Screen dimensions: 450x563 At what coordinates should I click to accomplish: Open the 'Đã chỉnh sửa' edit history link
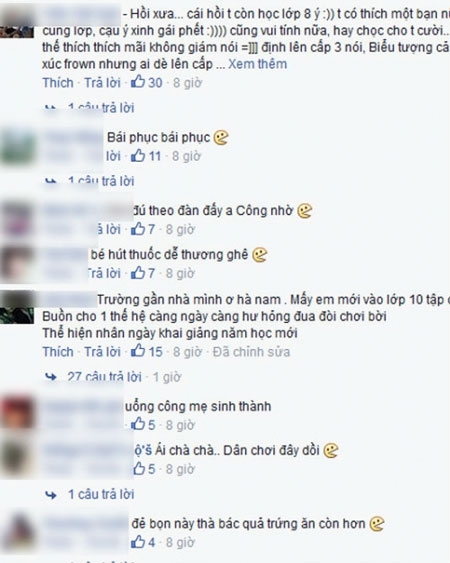coord(251,352)
